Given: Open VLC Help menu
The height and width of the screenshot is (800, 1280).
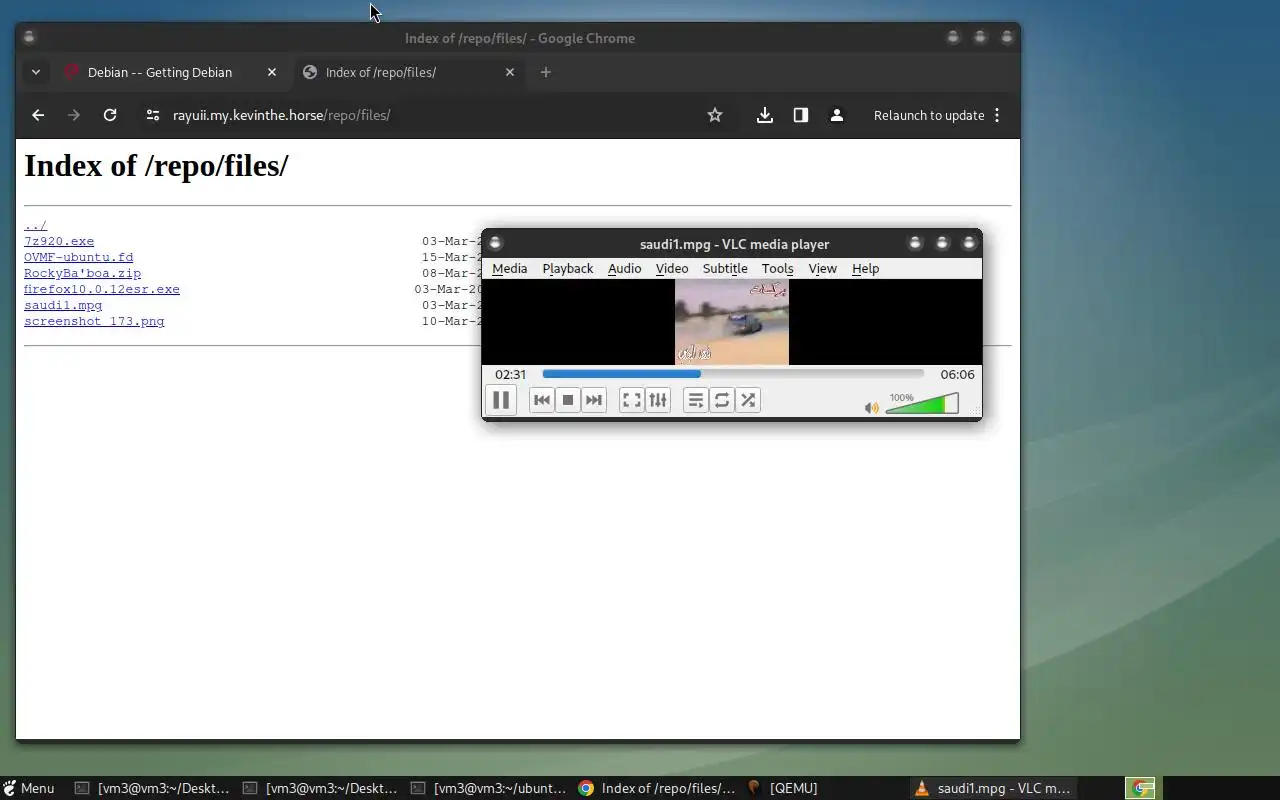Looking at the screenshot, I should point(865,268).
